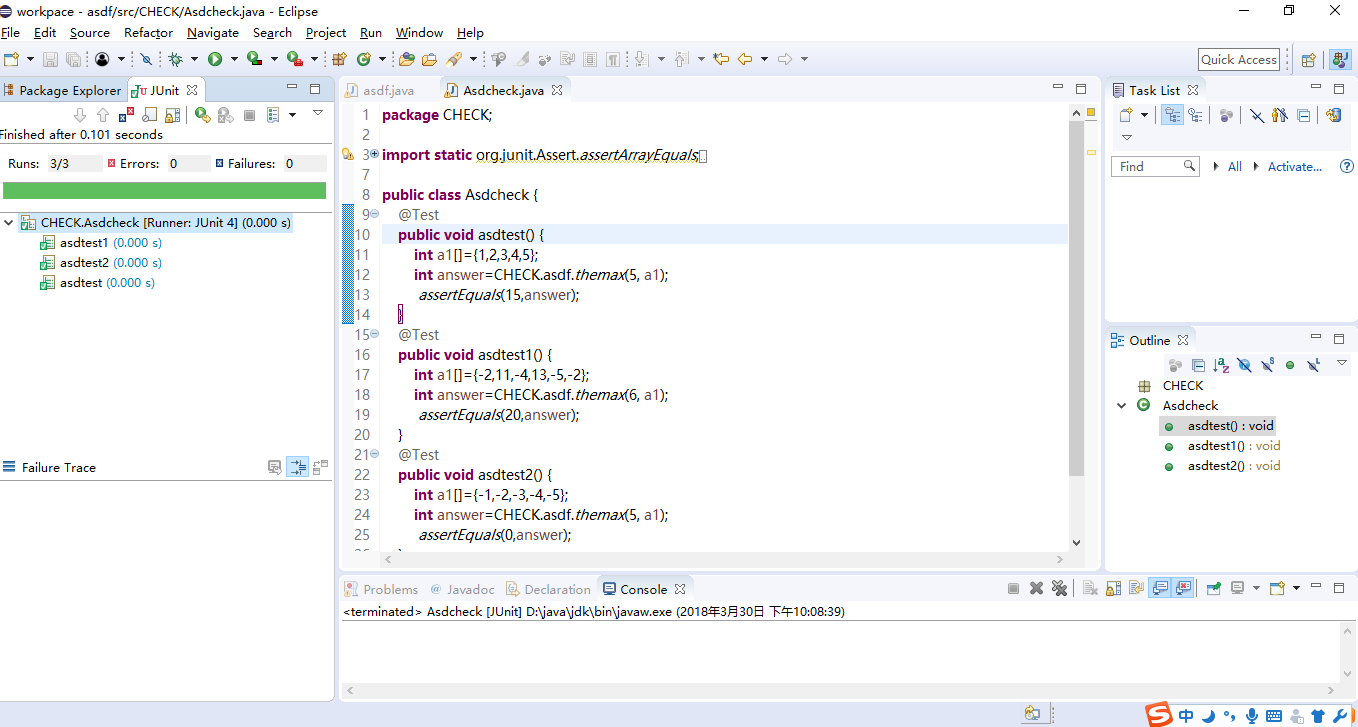The height and width of the screenshot is (727, 1358).
Task: Click the Quick Access search field
Action: [x=1238, y=59]
